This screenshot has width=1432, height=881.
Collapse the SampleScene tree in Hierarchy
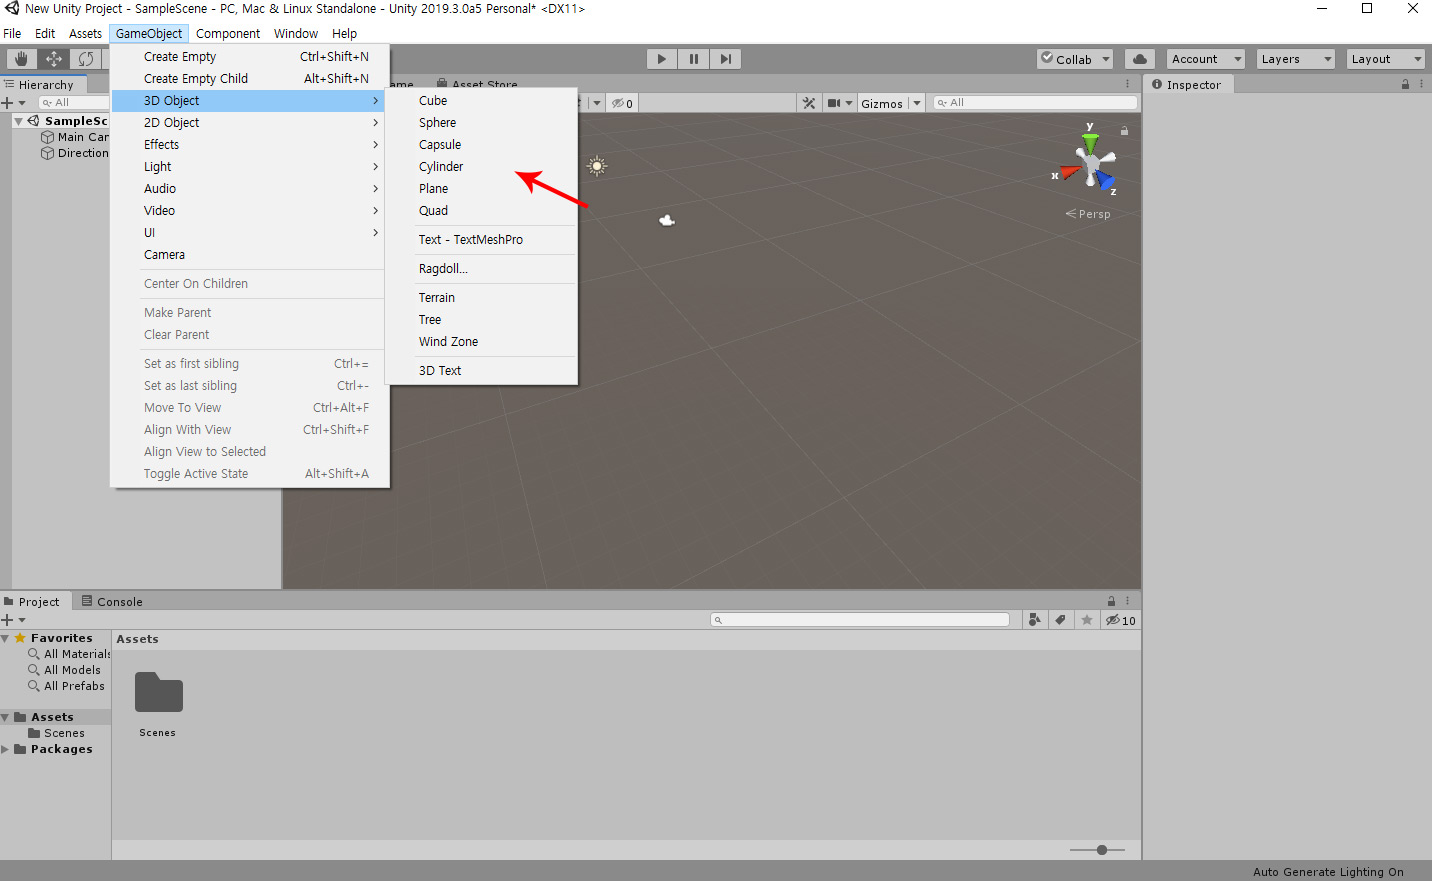click(x=18, y=121)
